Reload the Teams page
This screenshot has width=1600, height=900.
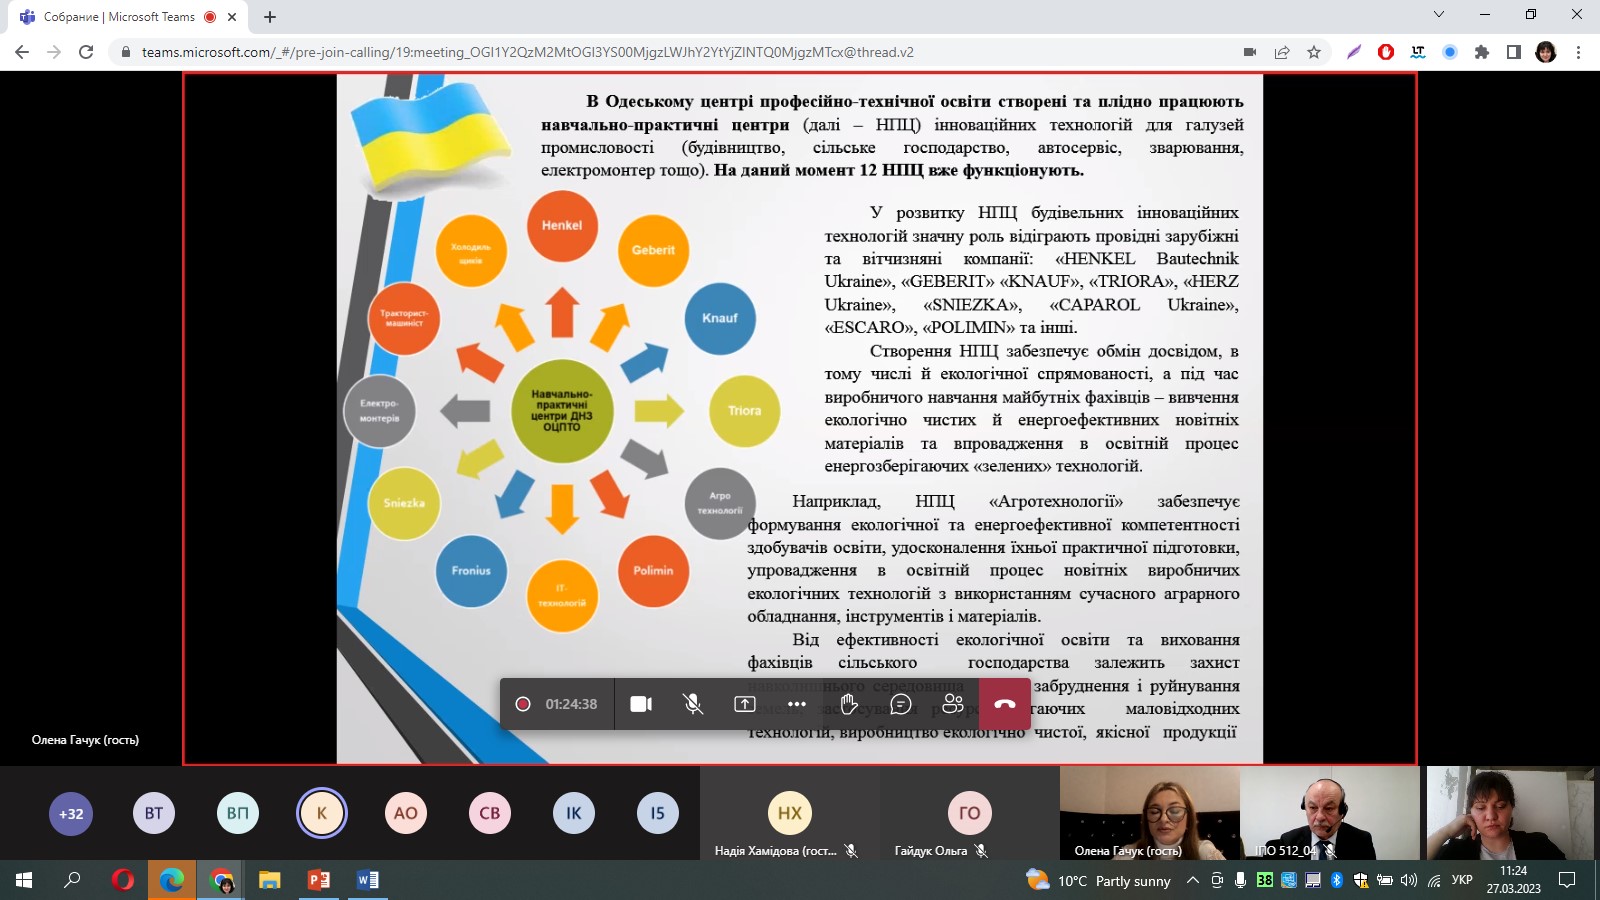pyautogui.click(x=86, y=52)
